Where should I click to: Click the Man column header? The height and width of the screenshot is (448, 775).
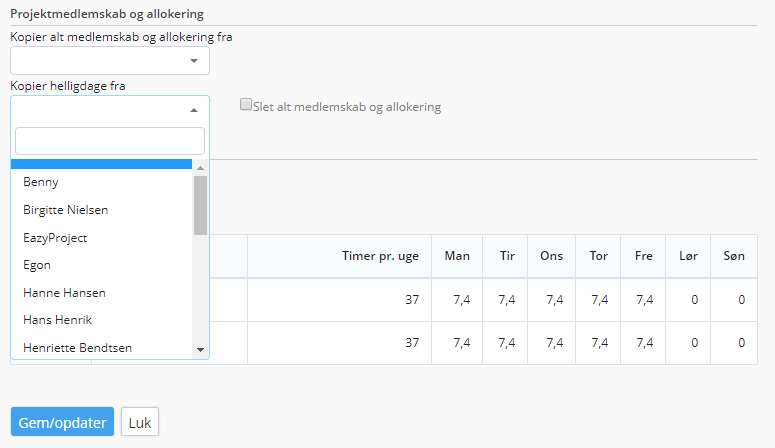pos(457,256)
